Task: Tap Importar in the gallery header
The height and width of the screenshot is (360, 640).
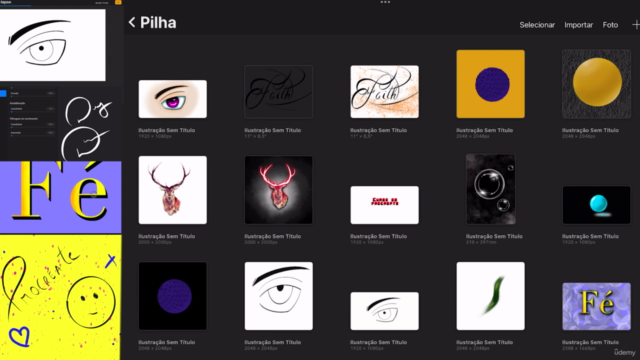Action: pyautogui.click(x=578, y=25)
